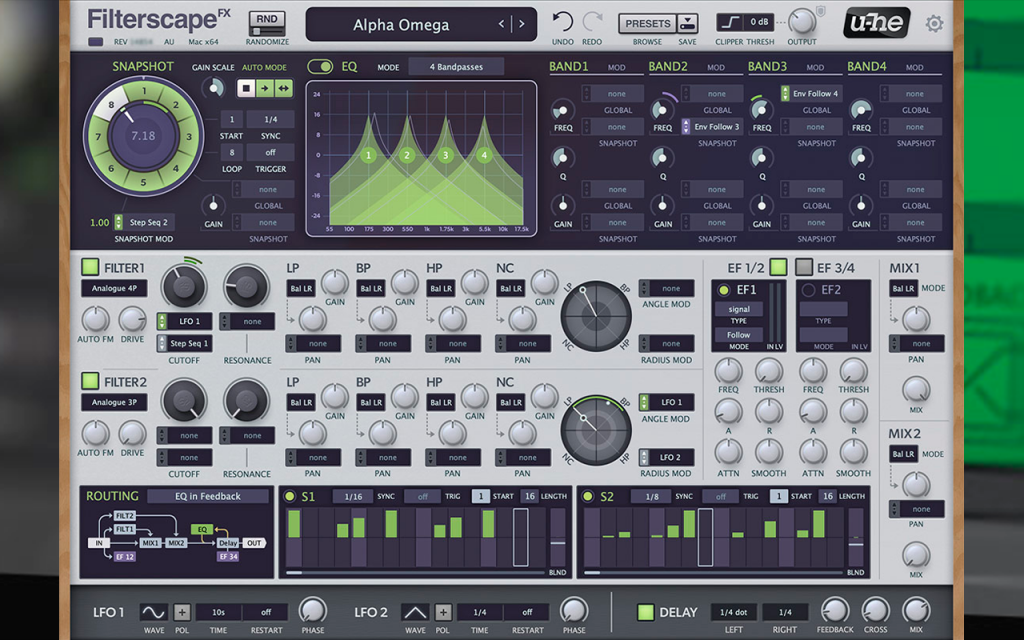Click the EQ block in routing diagram
This screenshot has width=1024, height=640.
[x=202, y=530]
